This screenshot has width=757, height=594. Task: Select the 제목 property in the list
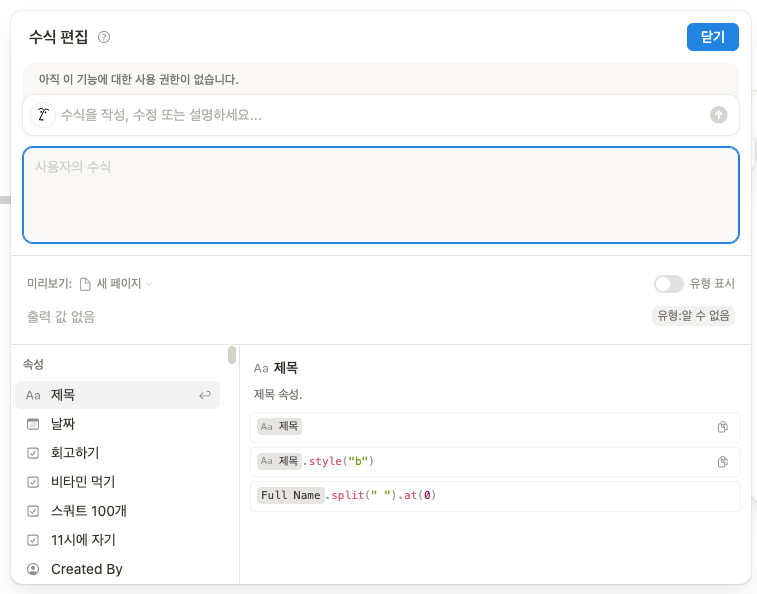click(117, 395)
